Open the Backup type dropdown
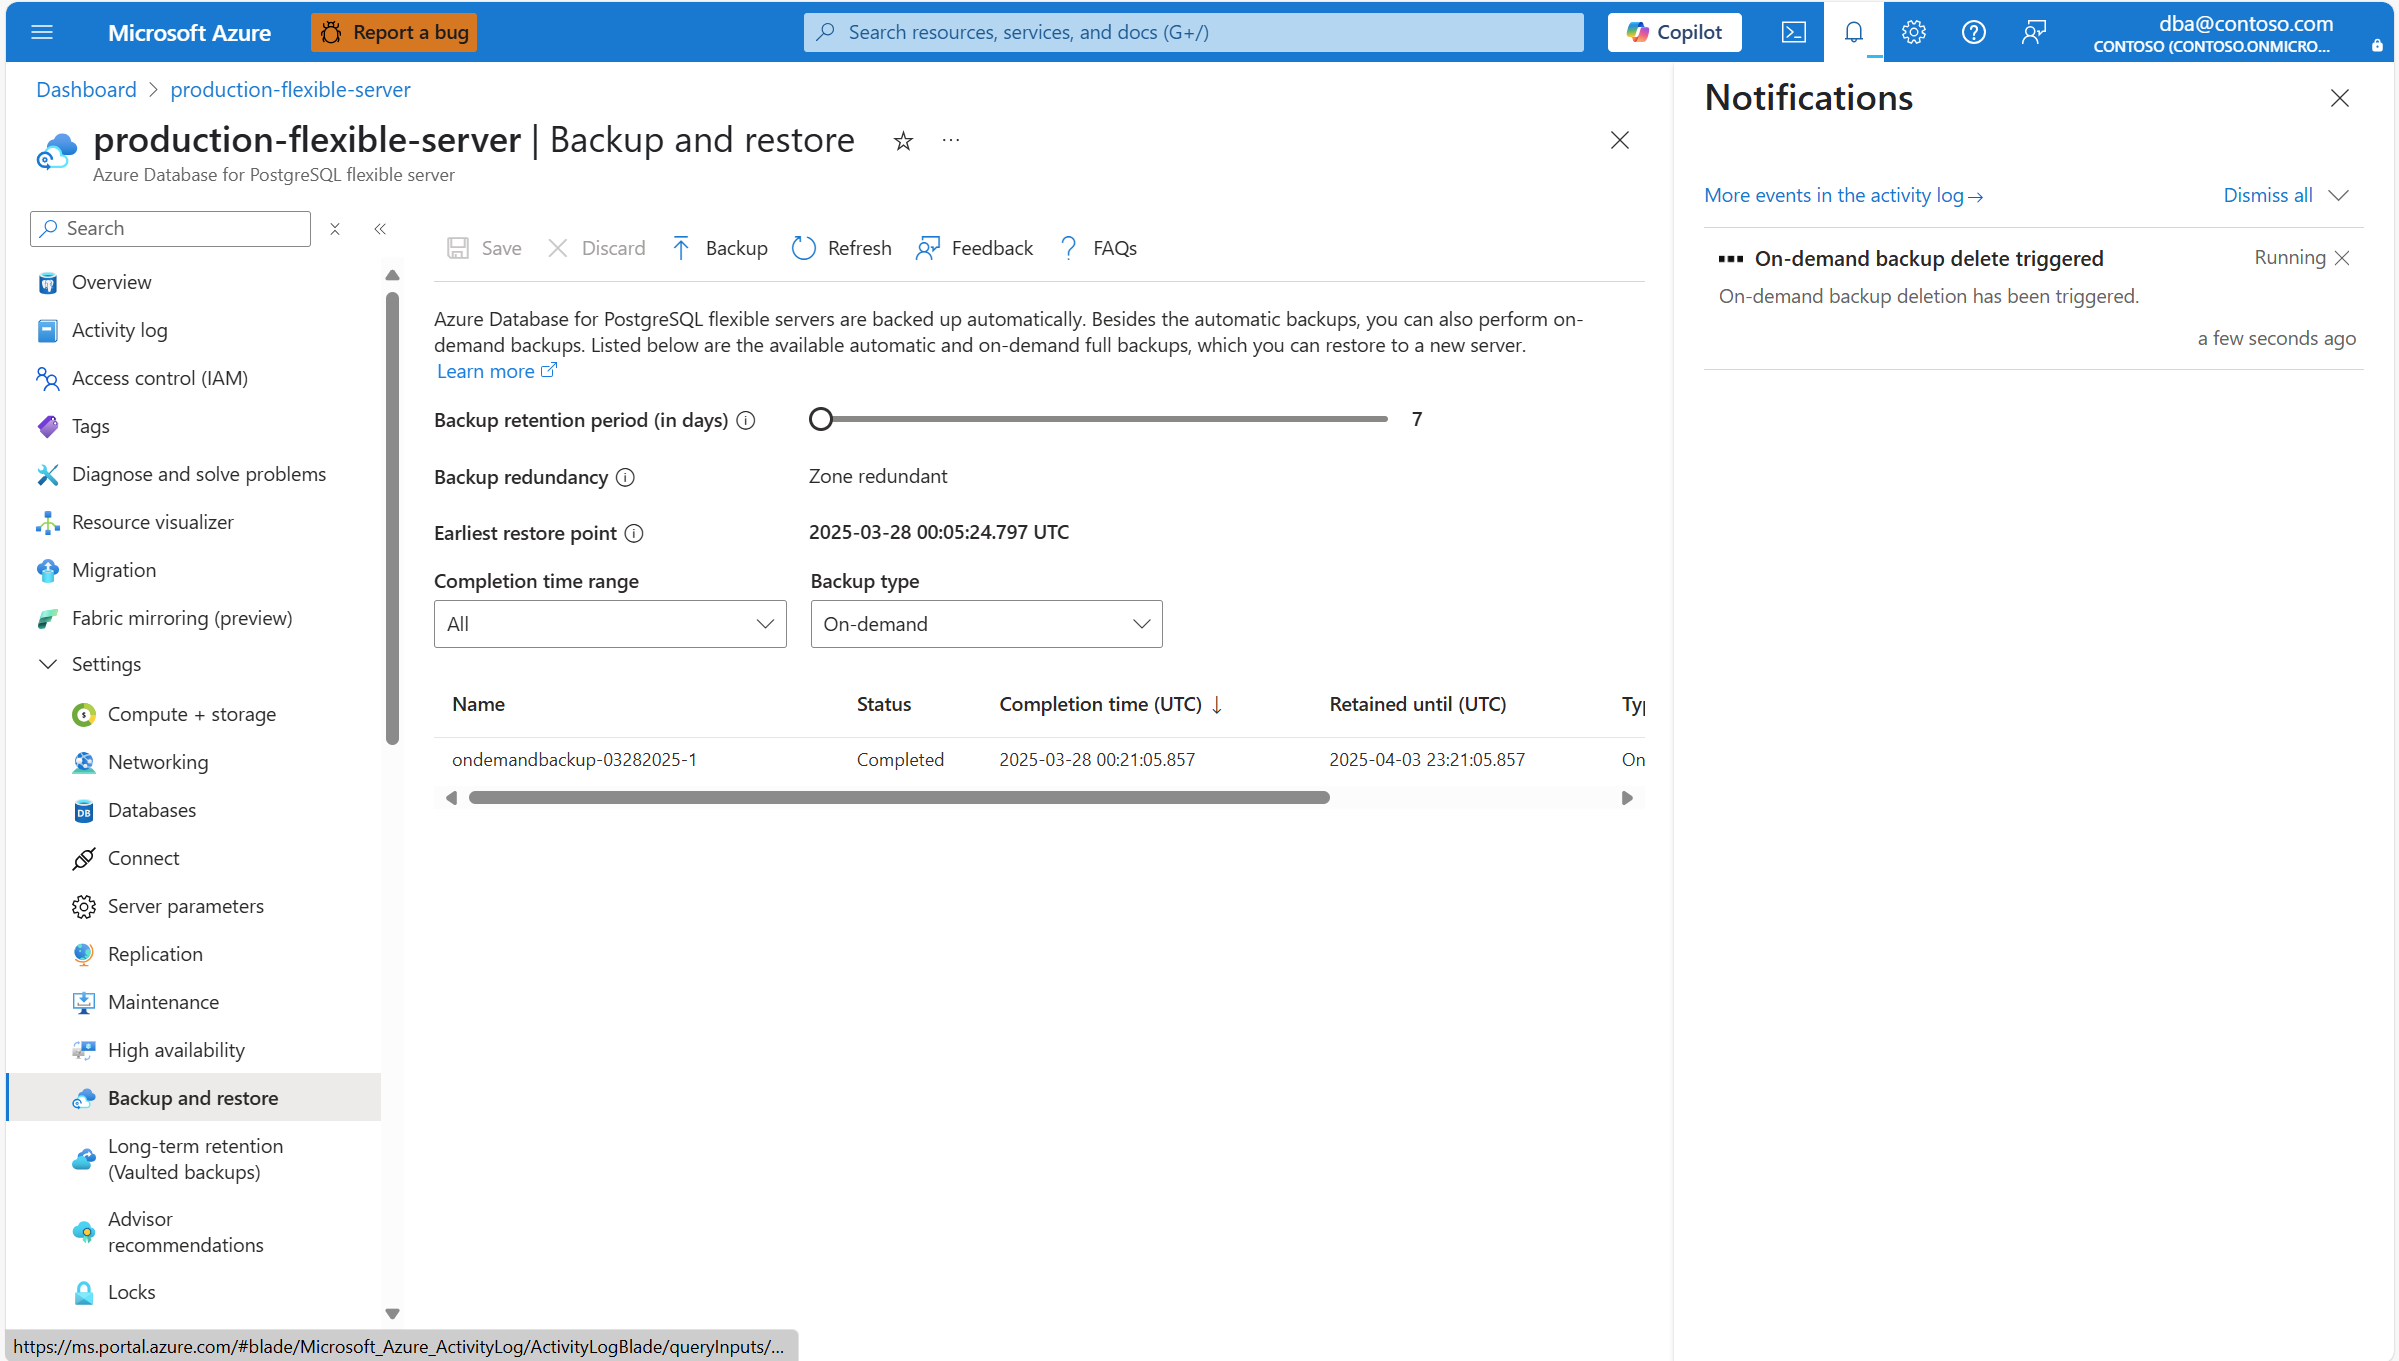This screenshot has width=2399, height=1361. click(986, 624)
